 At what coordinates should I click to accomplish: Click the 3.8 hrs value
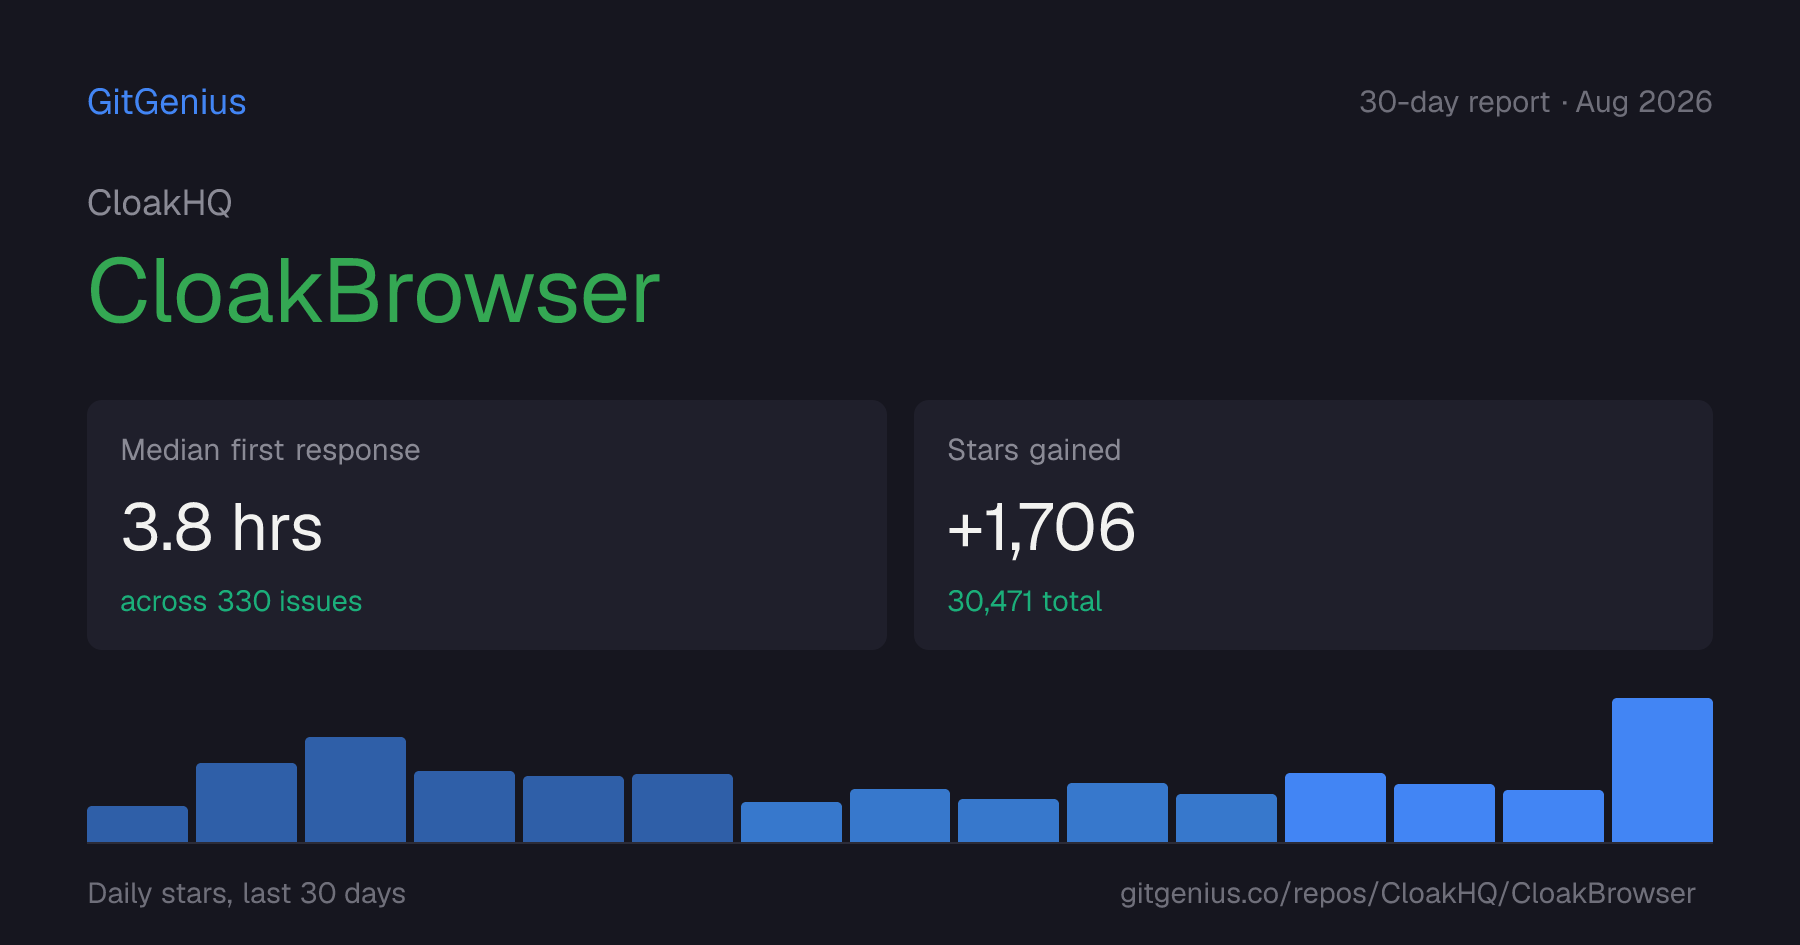pos(222,527)
